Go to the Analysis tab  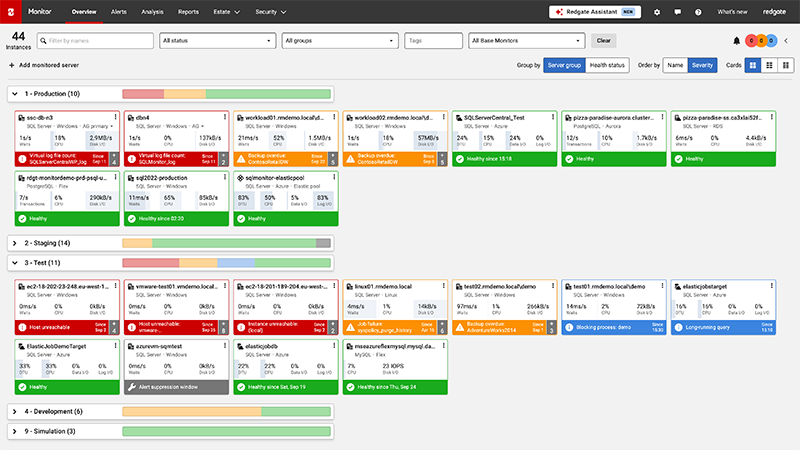152,12
